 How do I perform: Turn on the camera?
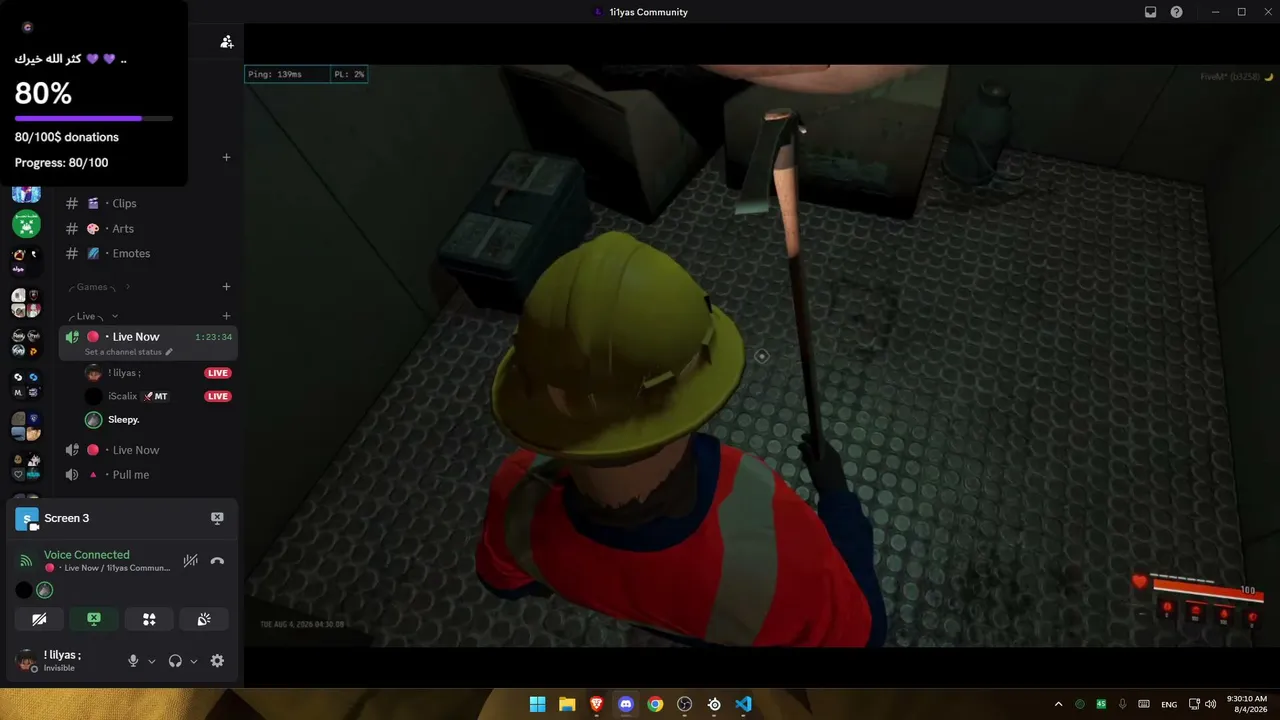(x=39, y=619)
